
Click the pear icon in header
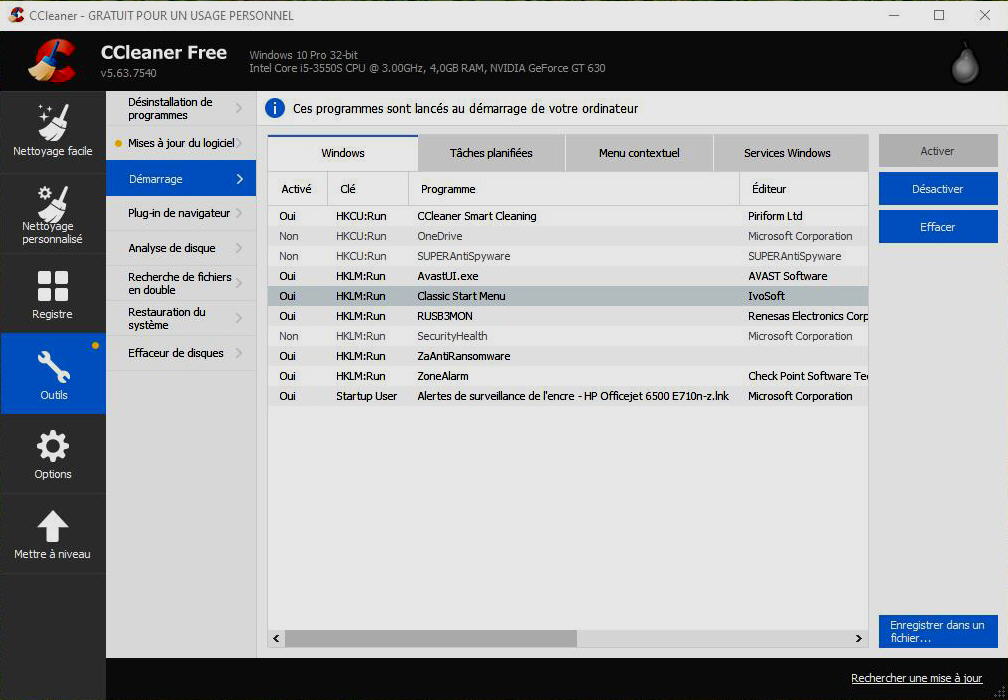tap(965, 62)
